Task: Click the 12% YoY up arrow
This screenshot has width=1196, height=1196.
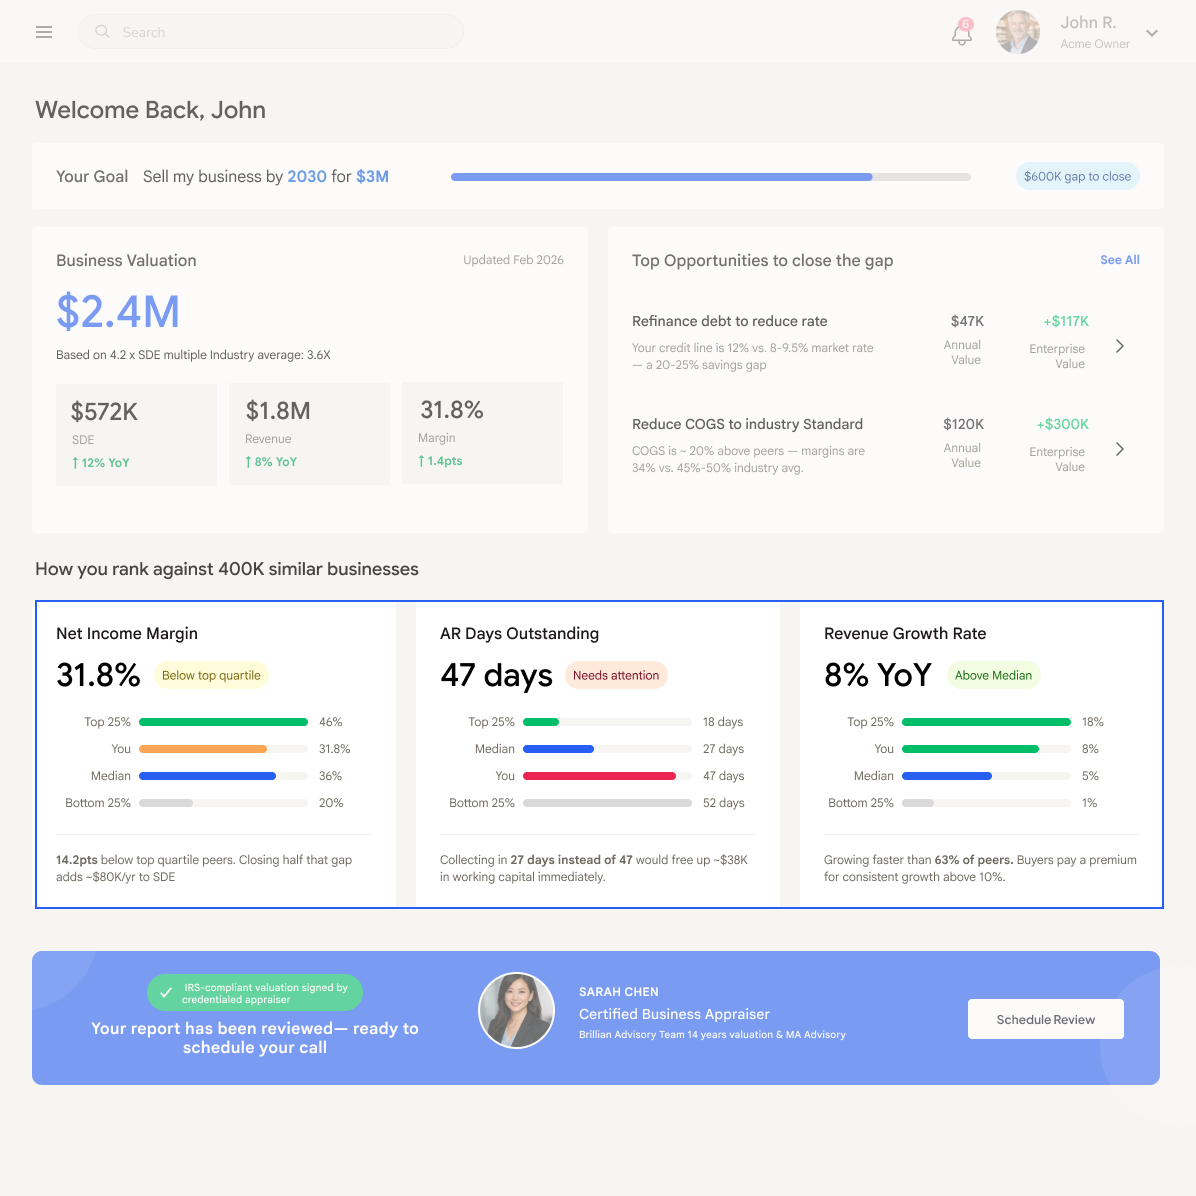Action: [x=75, y=463]
